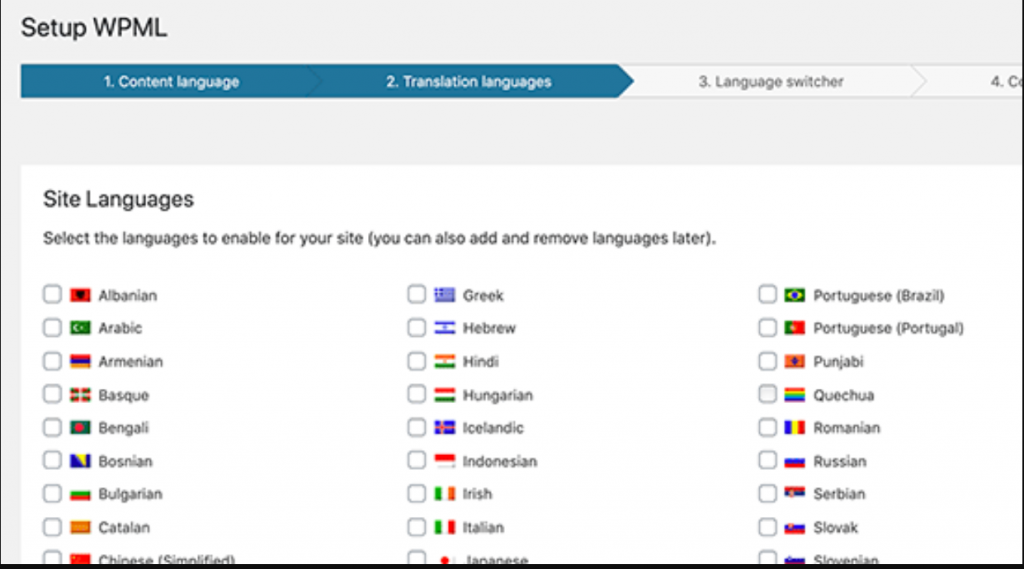Click the Serbian language label

(x=839, y=494)
